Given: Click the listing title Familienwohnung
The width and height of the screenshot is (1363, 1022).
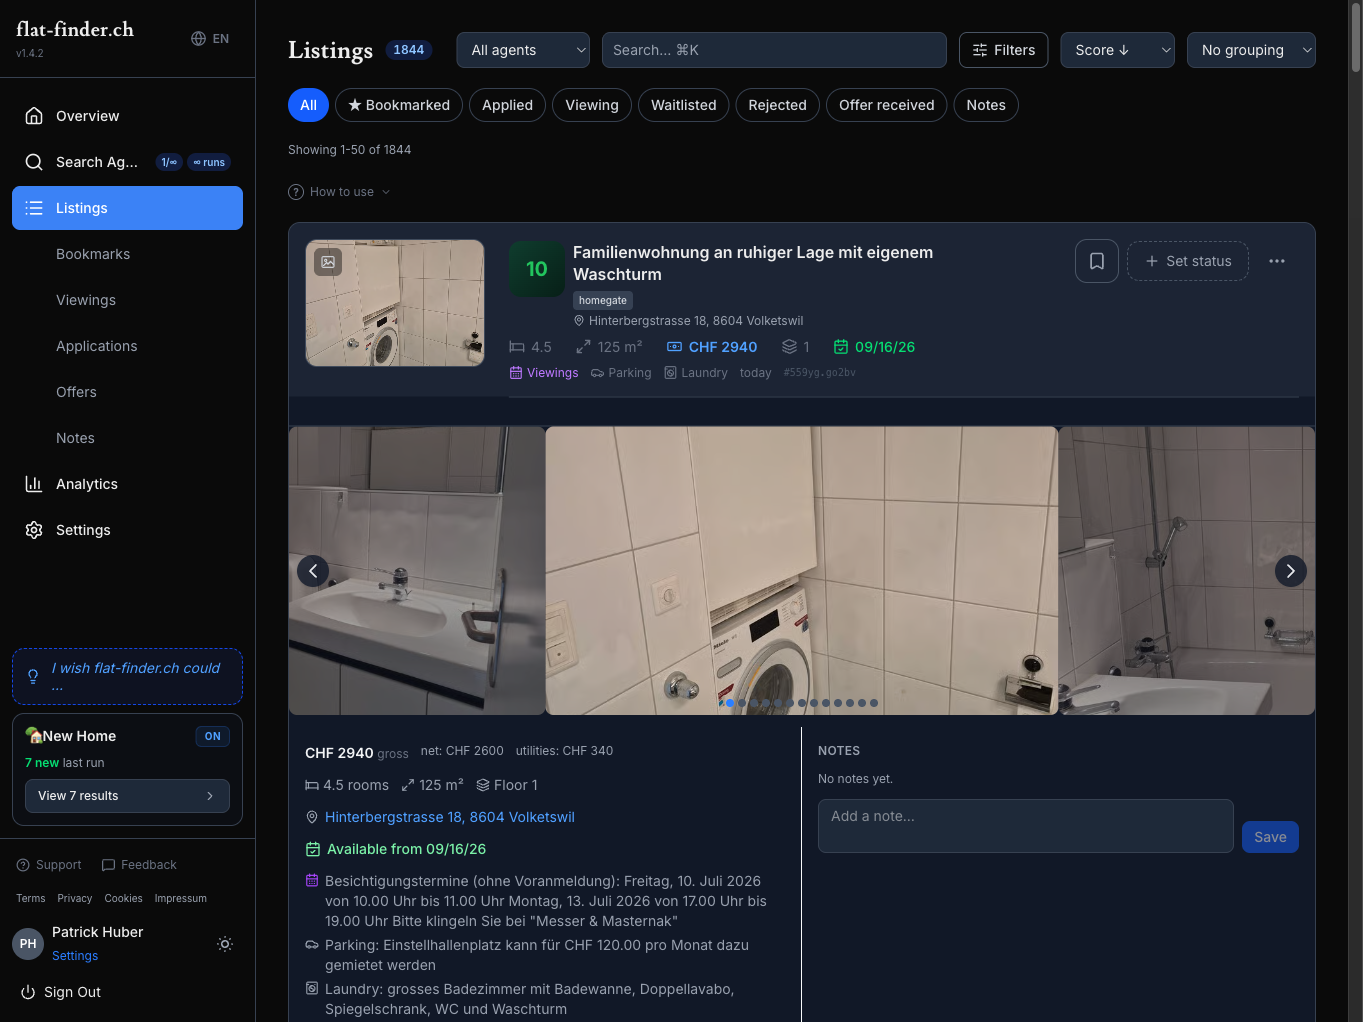Looking at the screenshot, I should tap(753, 263).
